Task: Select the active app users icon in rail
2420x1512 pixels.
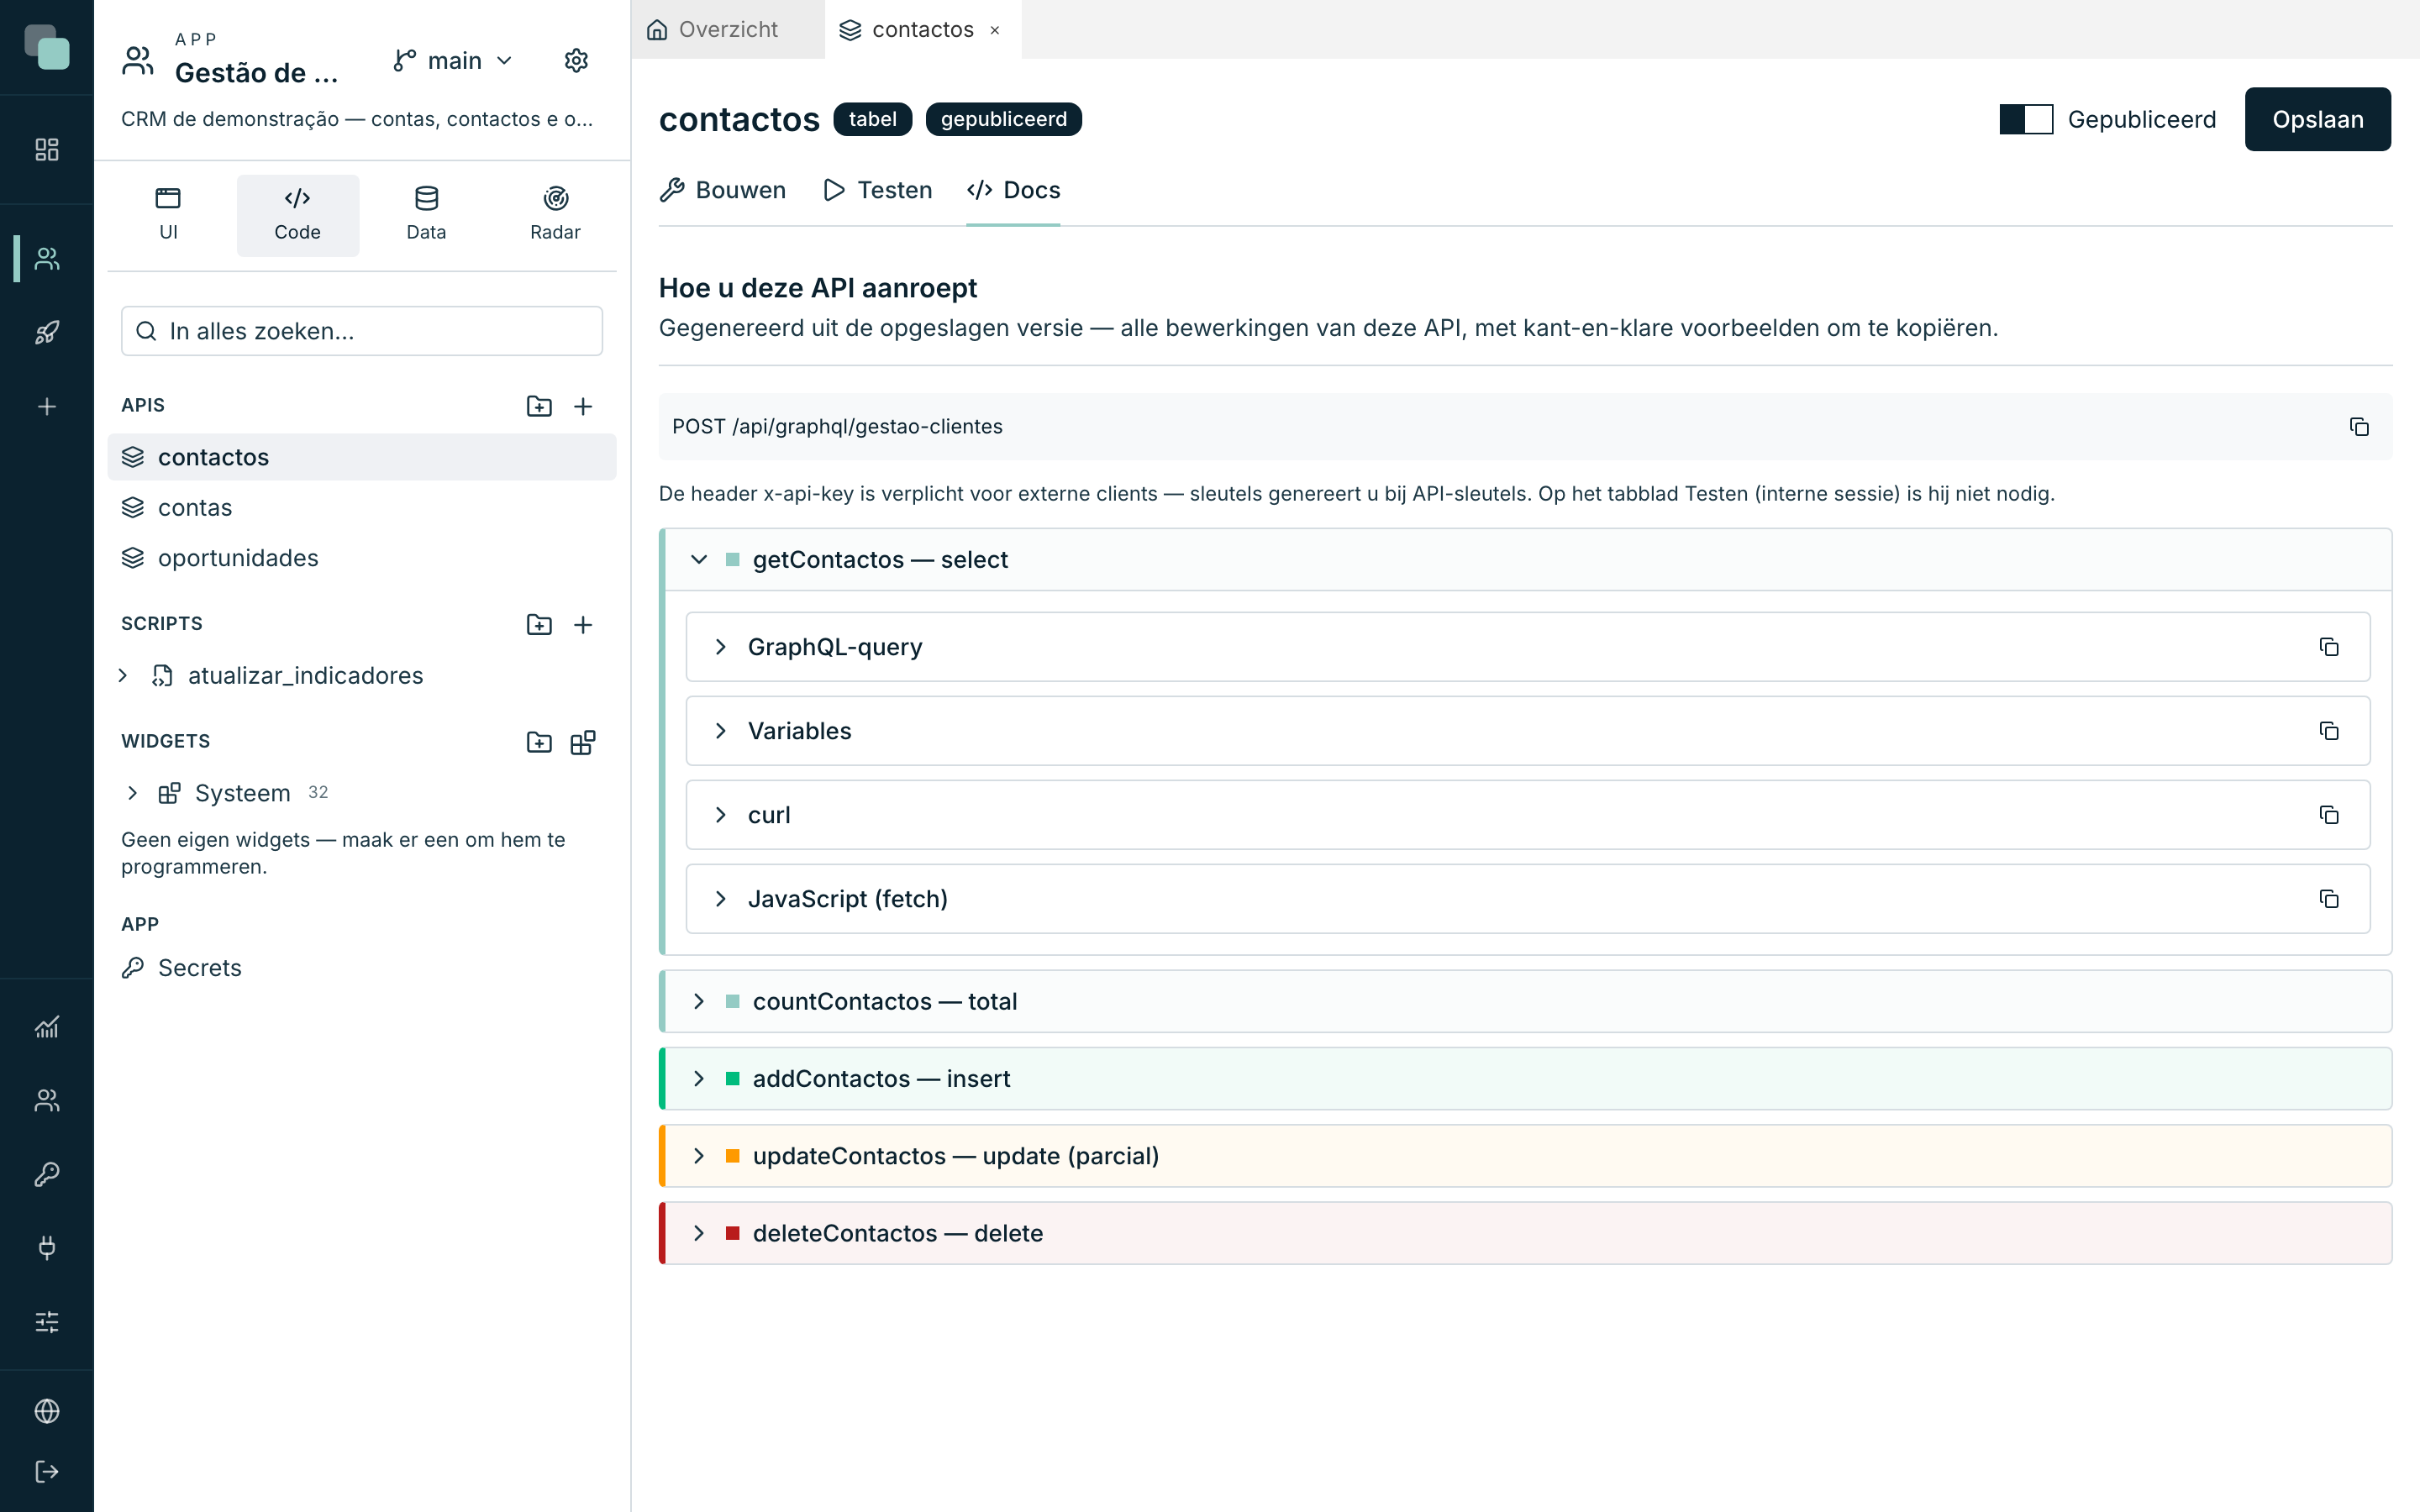Action: coord(47,259)
